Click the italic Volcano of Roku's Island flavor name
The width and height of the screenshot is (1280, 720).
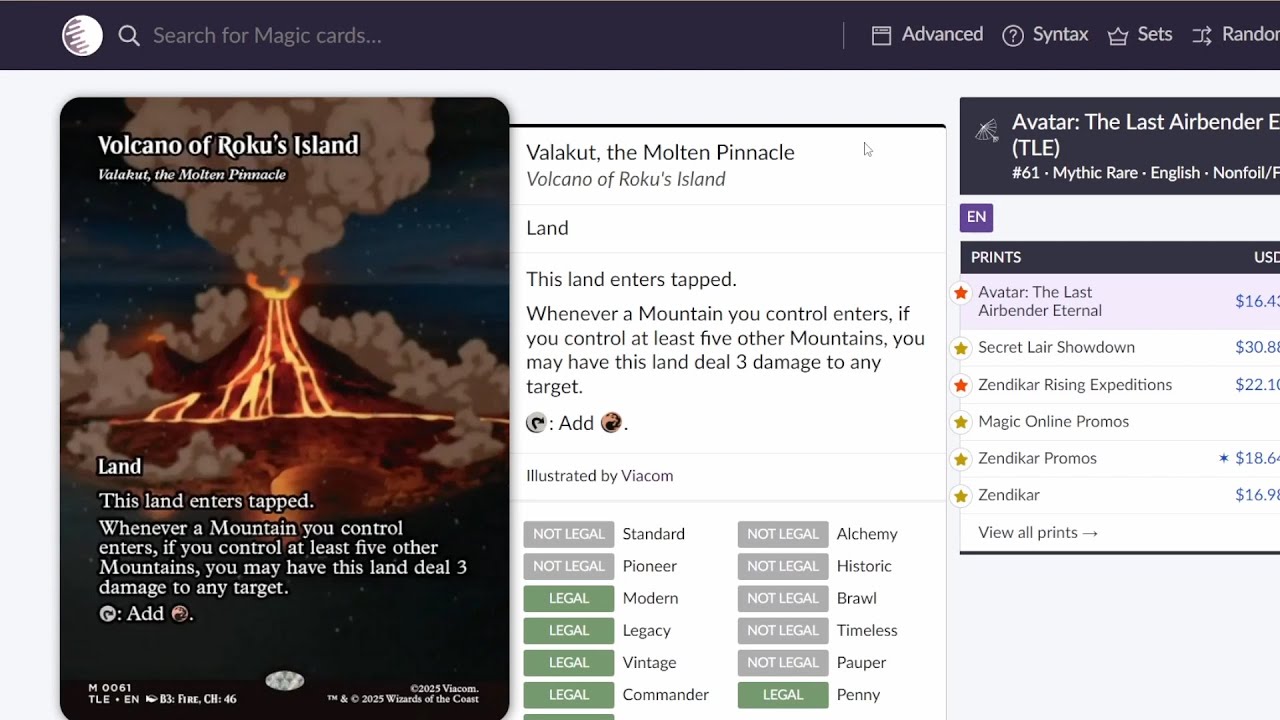coord(626,179)
